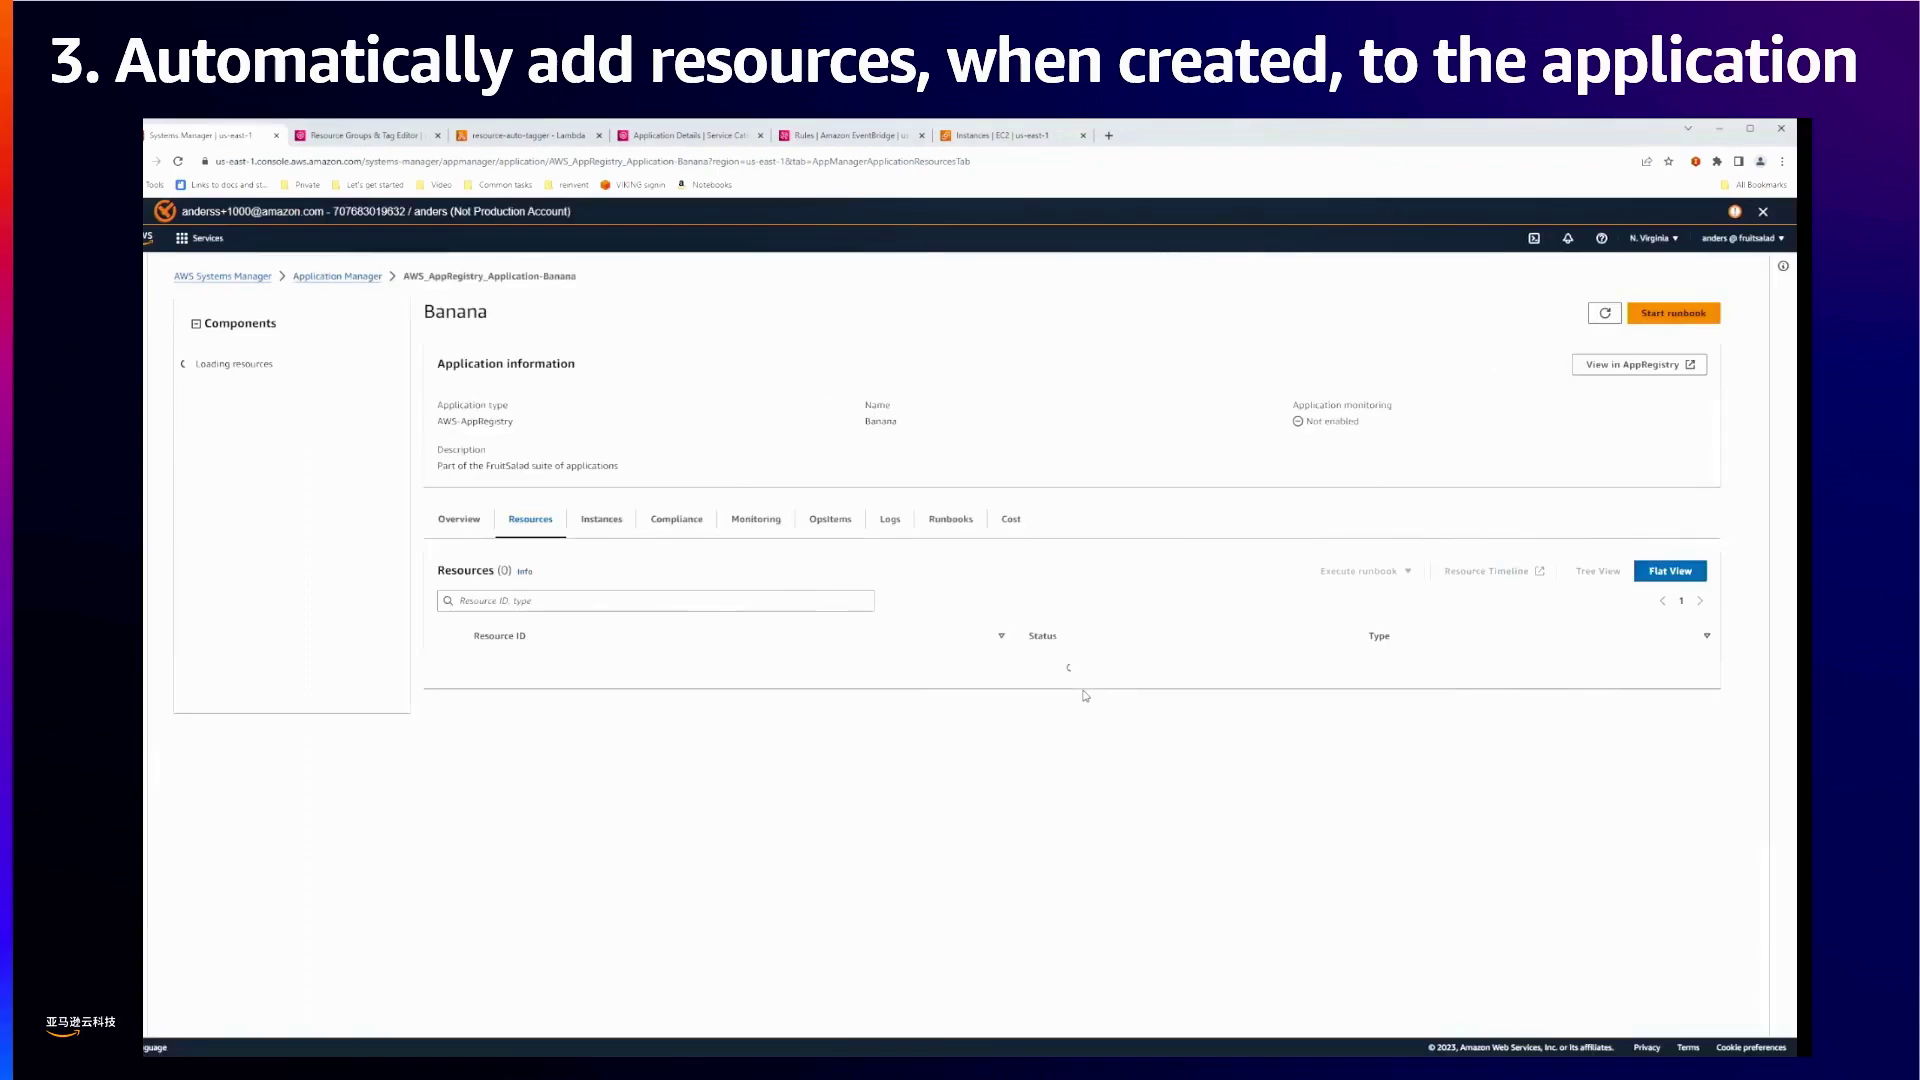
Task: Open the Resources Info link
Action: pyautogui.click(x=524, y=572)
